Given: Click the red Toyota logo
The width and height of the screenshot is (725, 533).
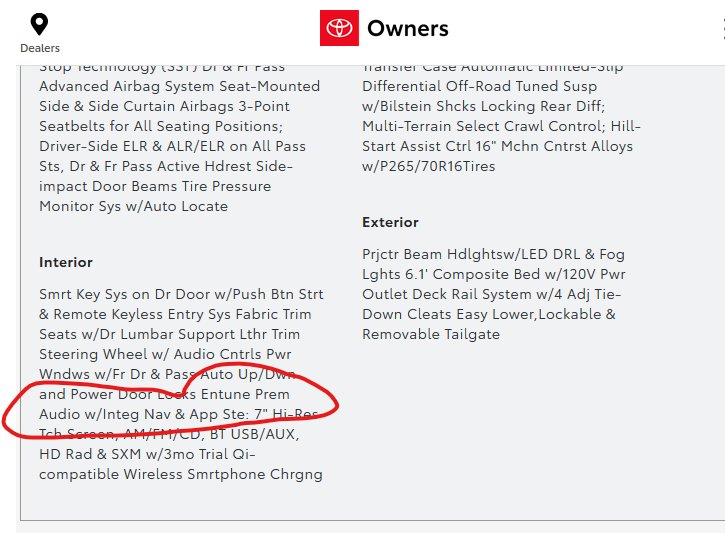Looking at the screenshot, I should (x=339, y=28).
